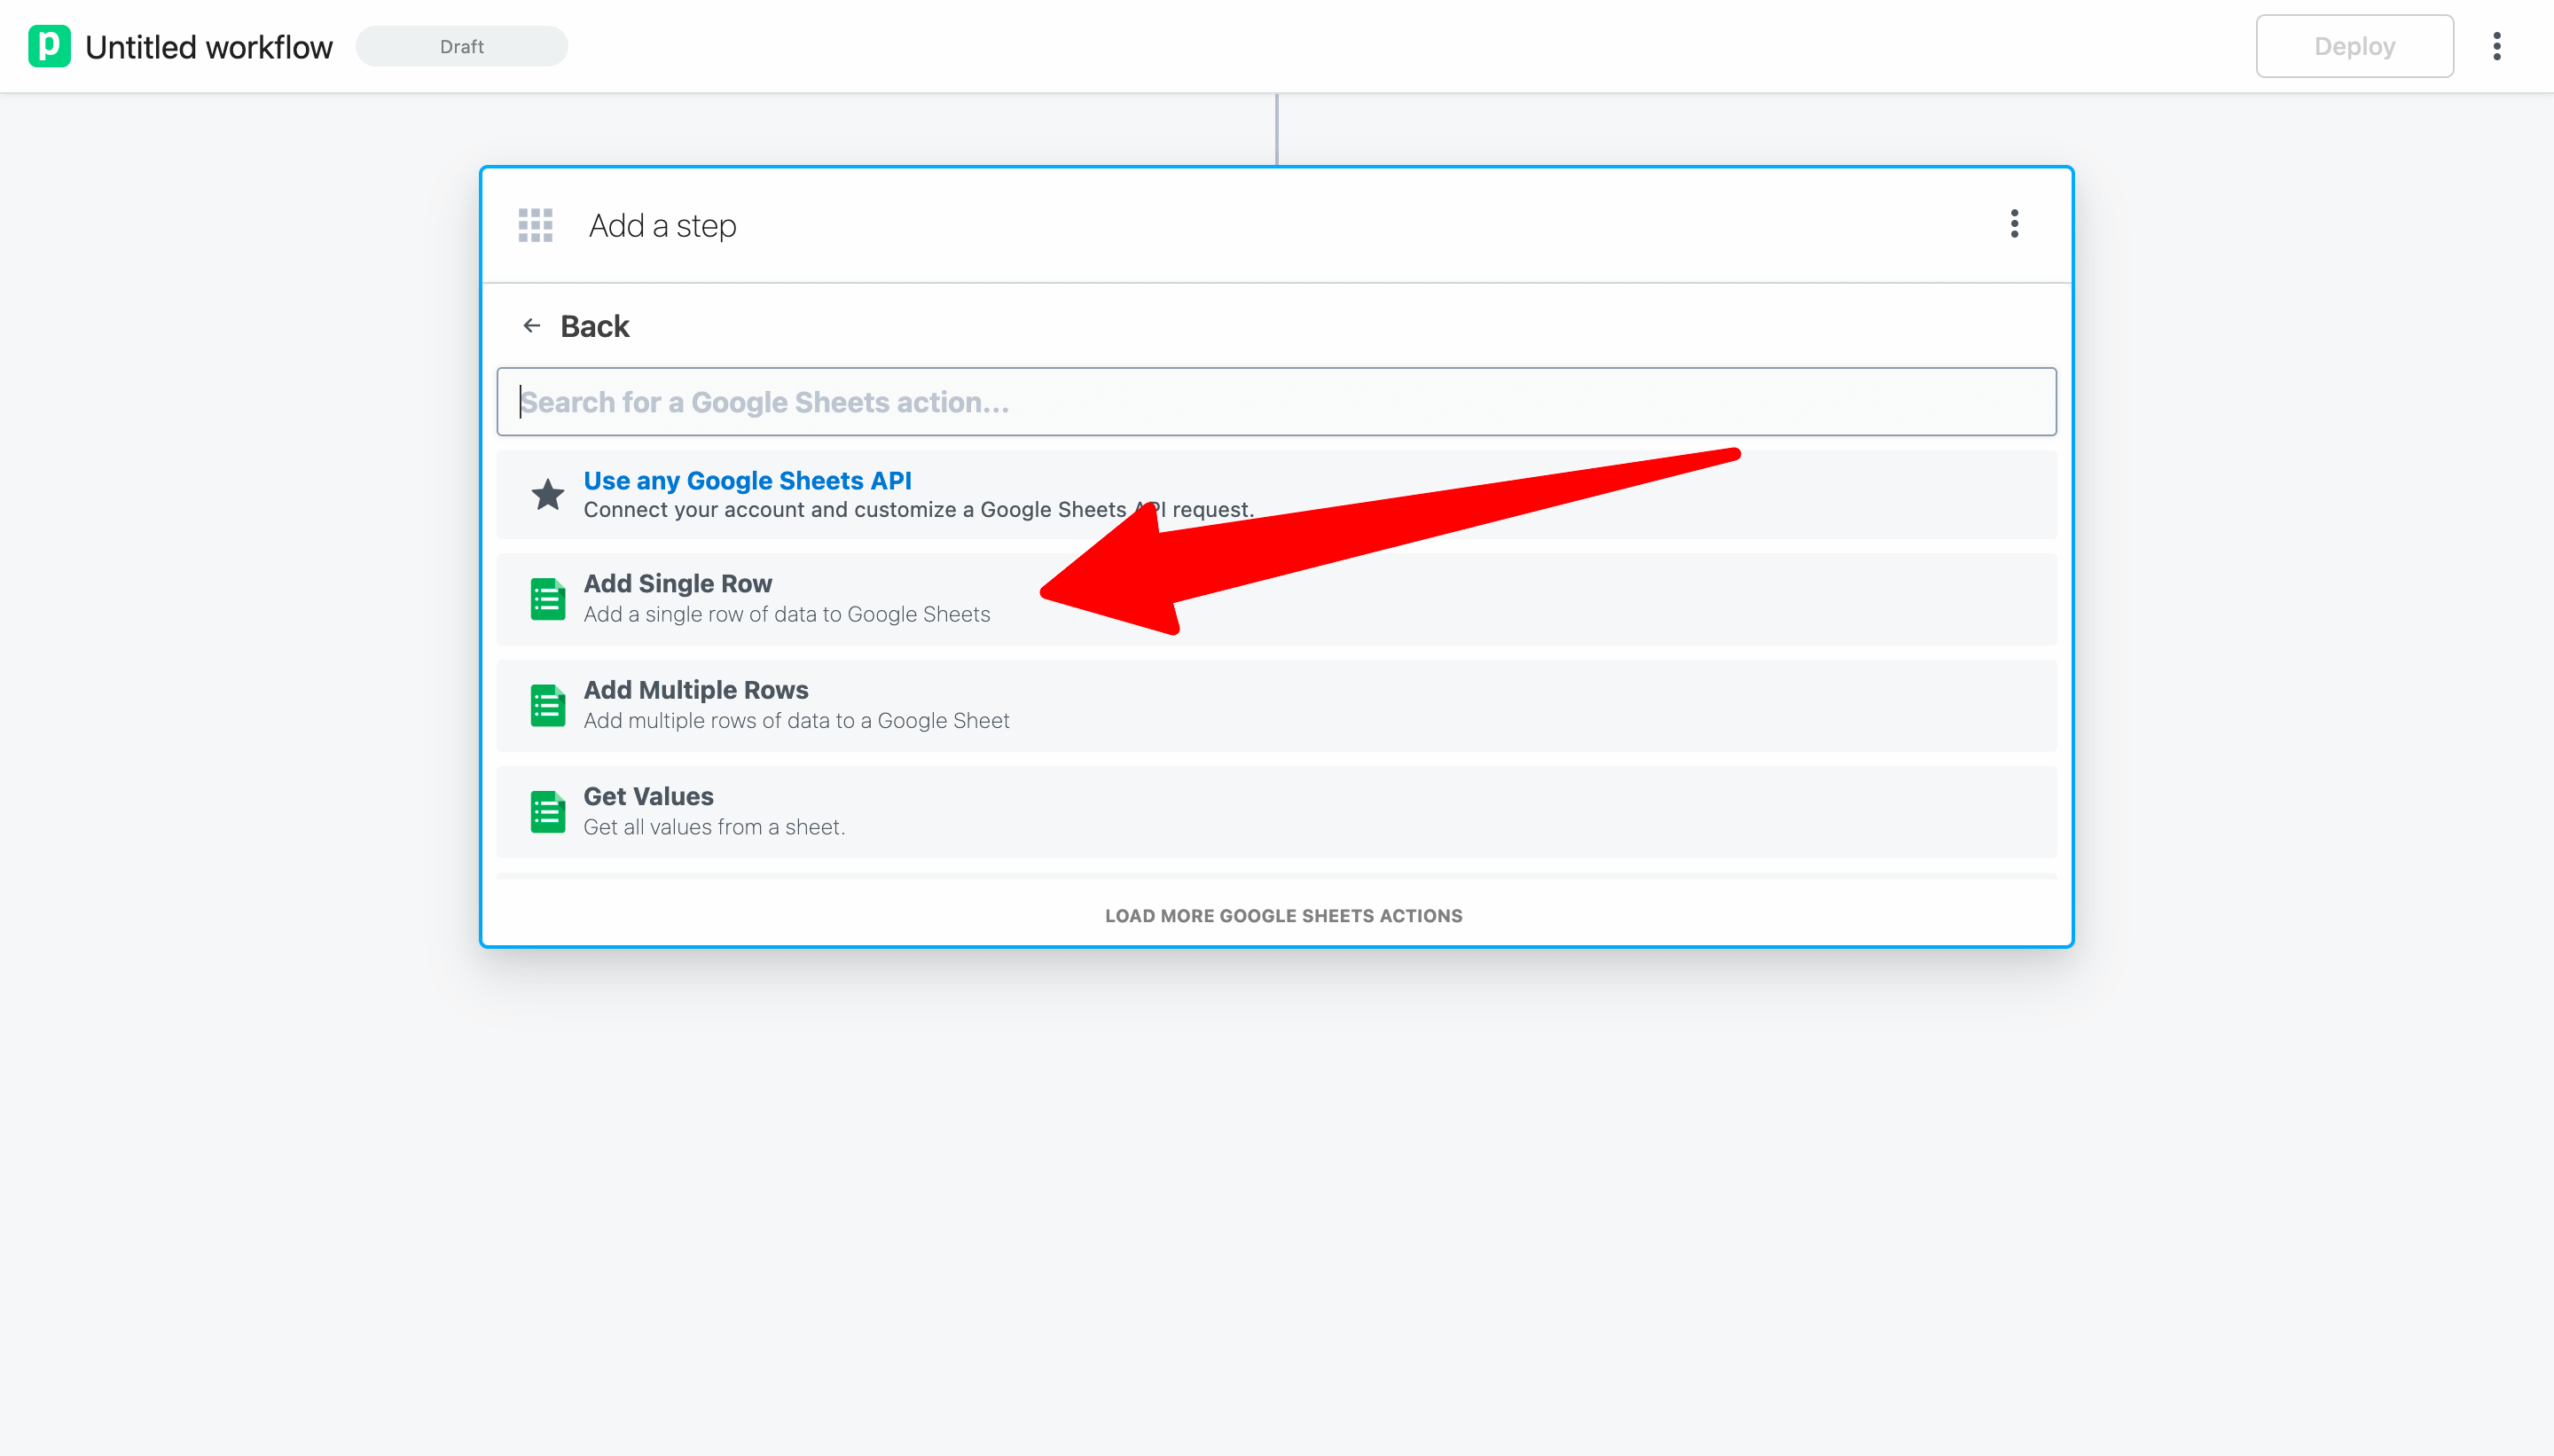The image size is (2554, 1456).
Task: Click the Pipedream logo icon
Action: tap(49, 46)
